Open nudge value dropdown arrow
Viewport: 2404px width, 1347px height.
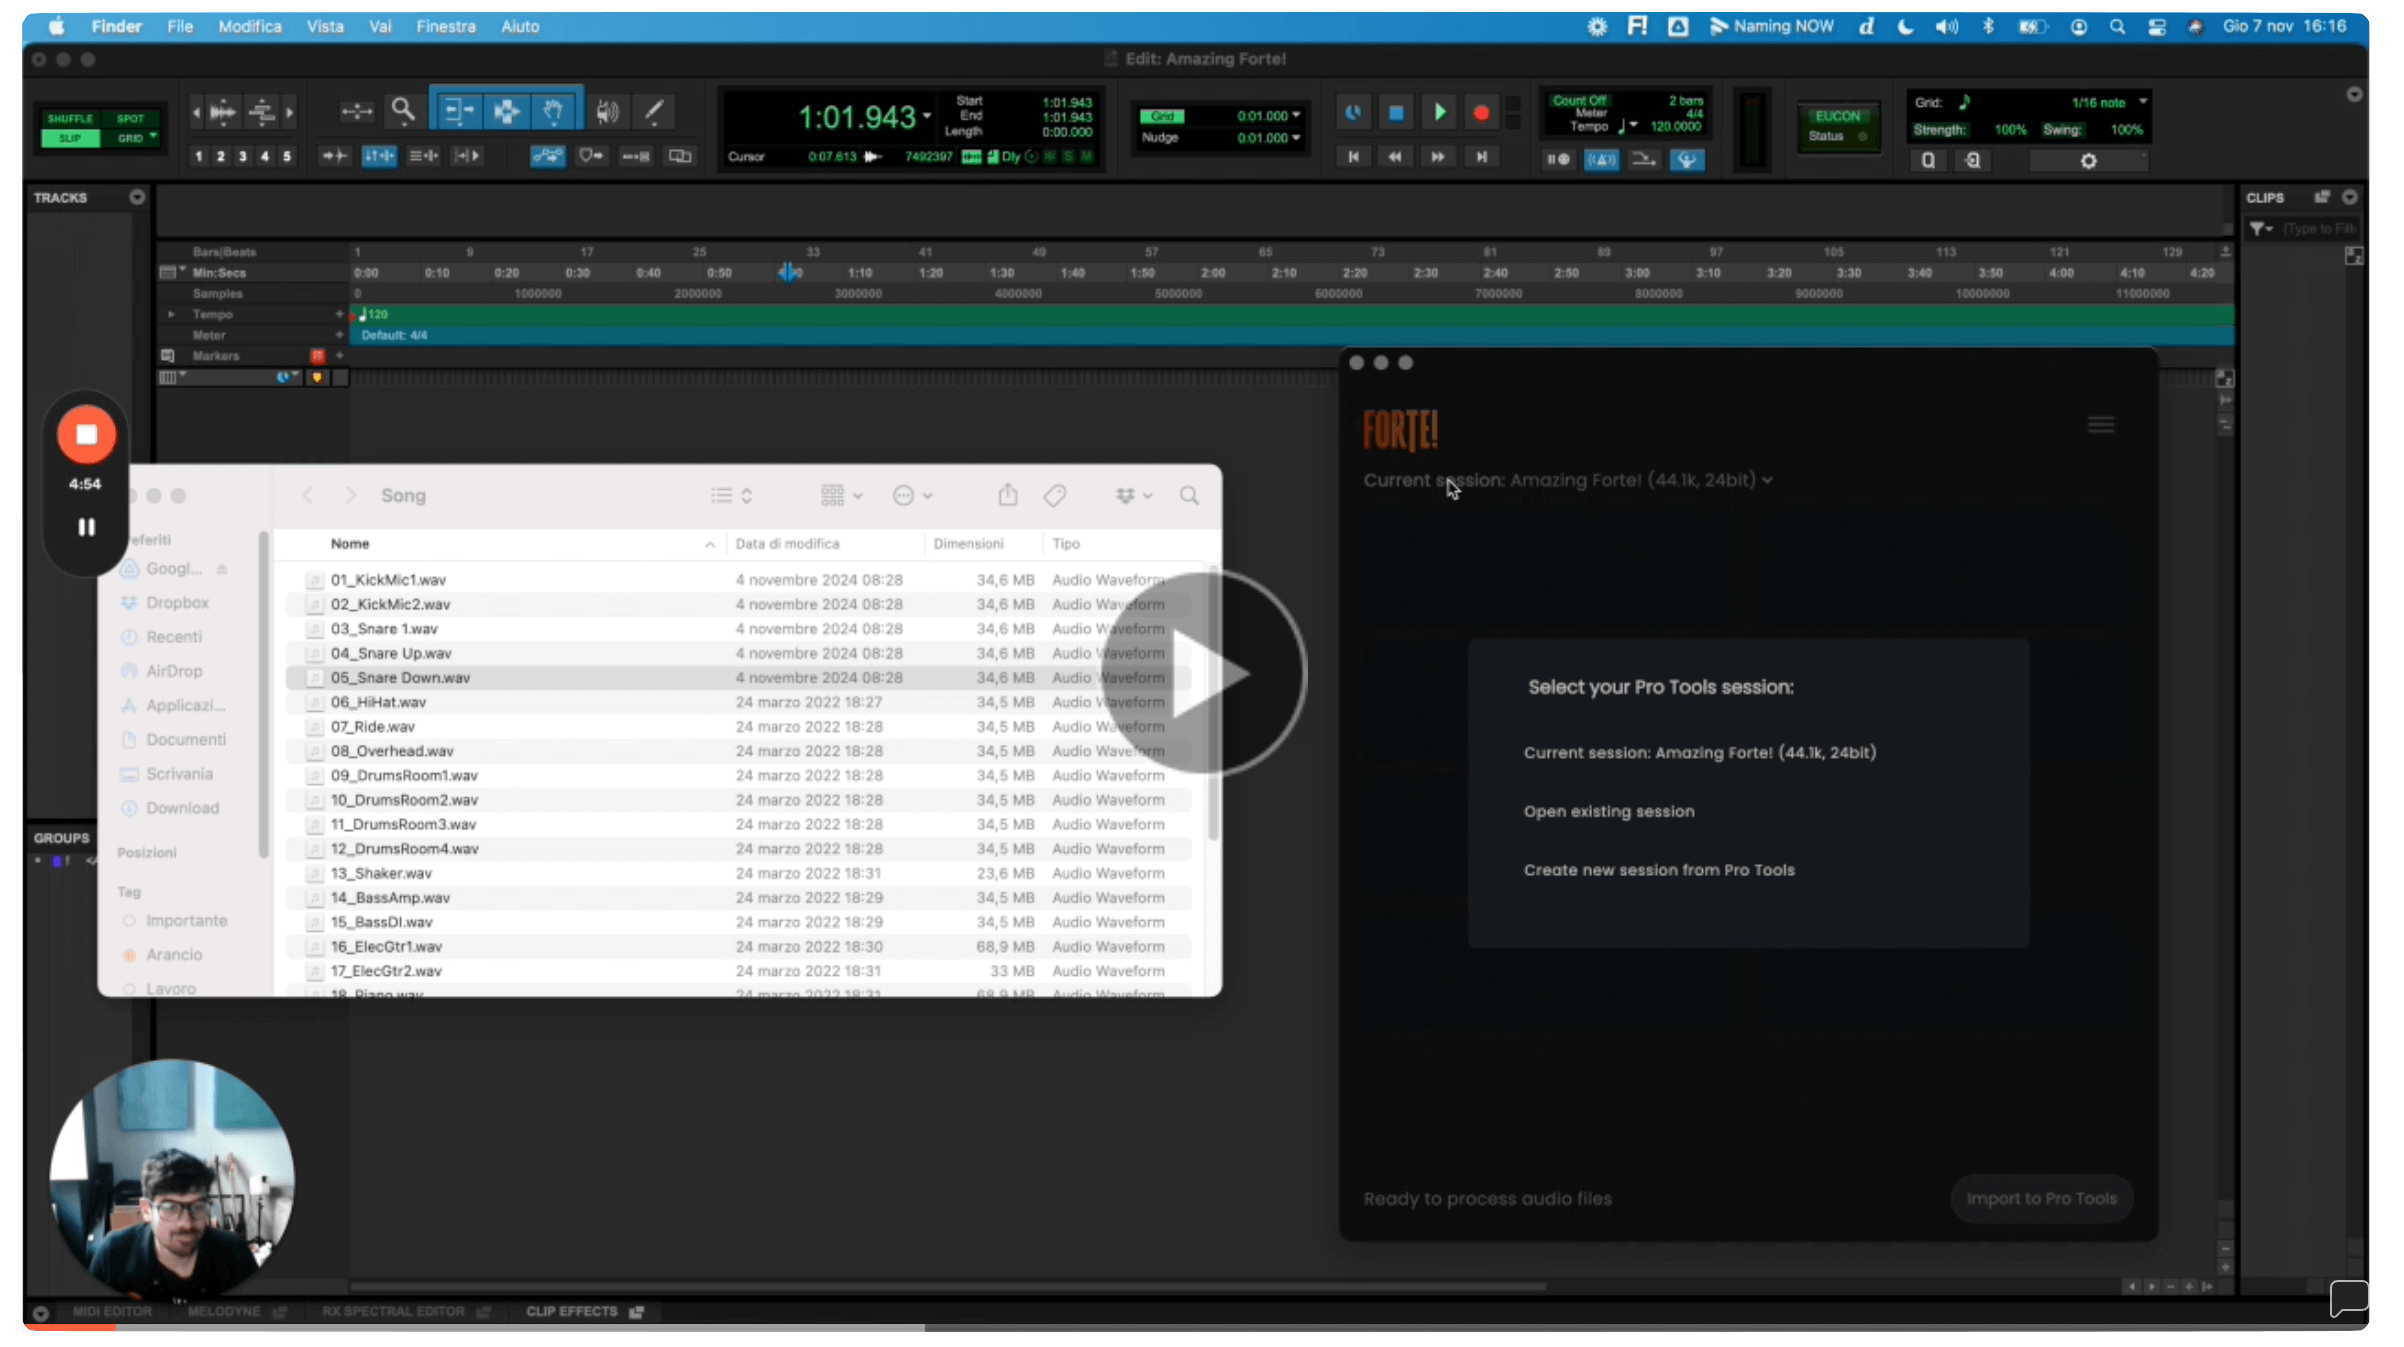tap(1296, 137)
